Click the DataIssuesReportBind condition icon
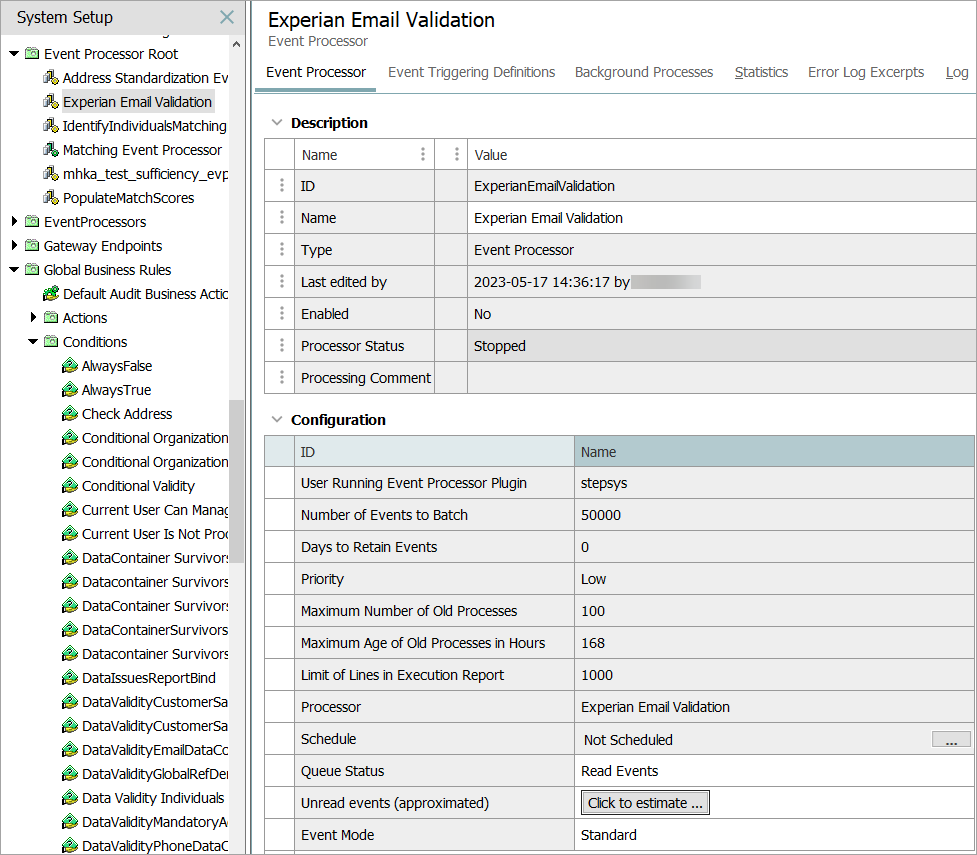This screenshot has width=977, height=855. [x=70, y=678]
